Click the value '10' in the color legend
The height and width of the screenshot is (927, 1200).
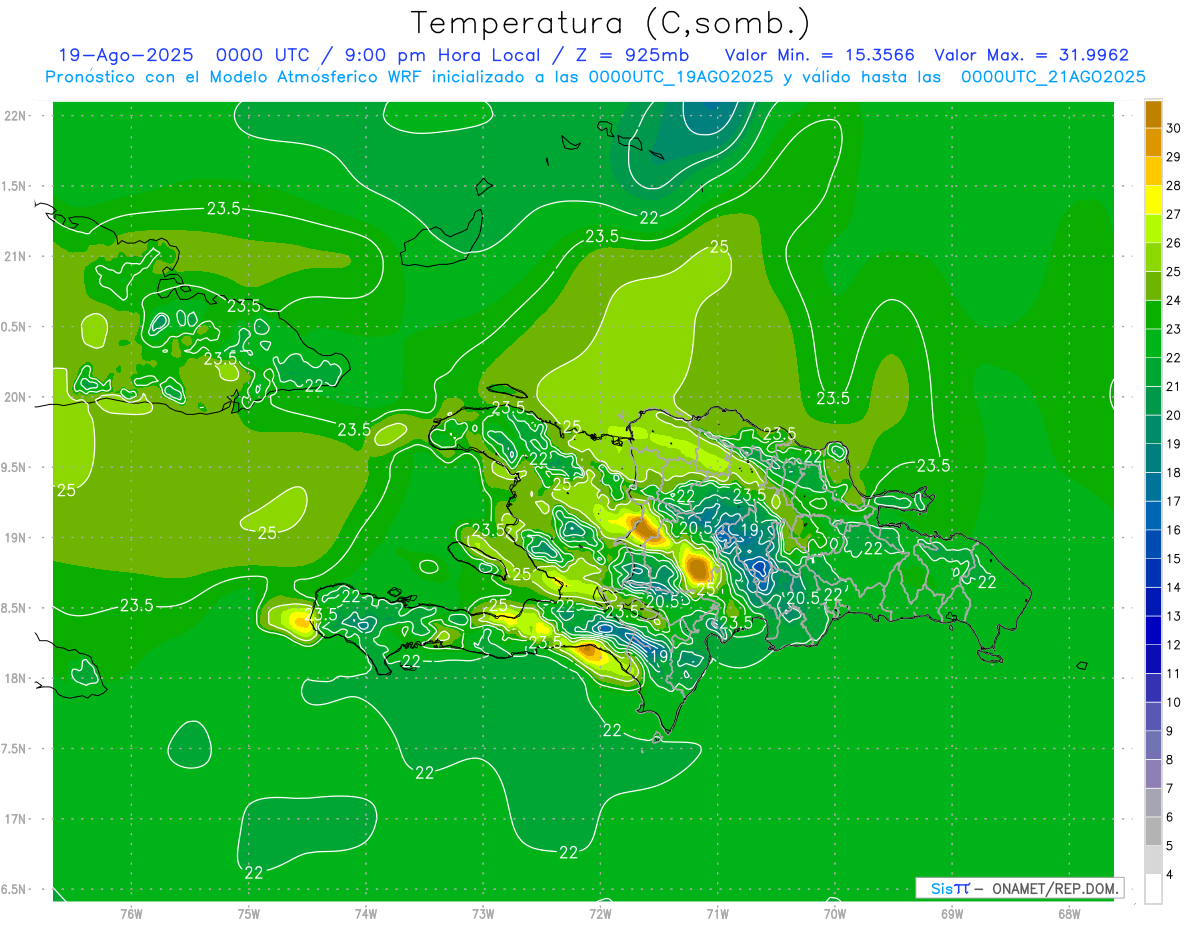1173,702
